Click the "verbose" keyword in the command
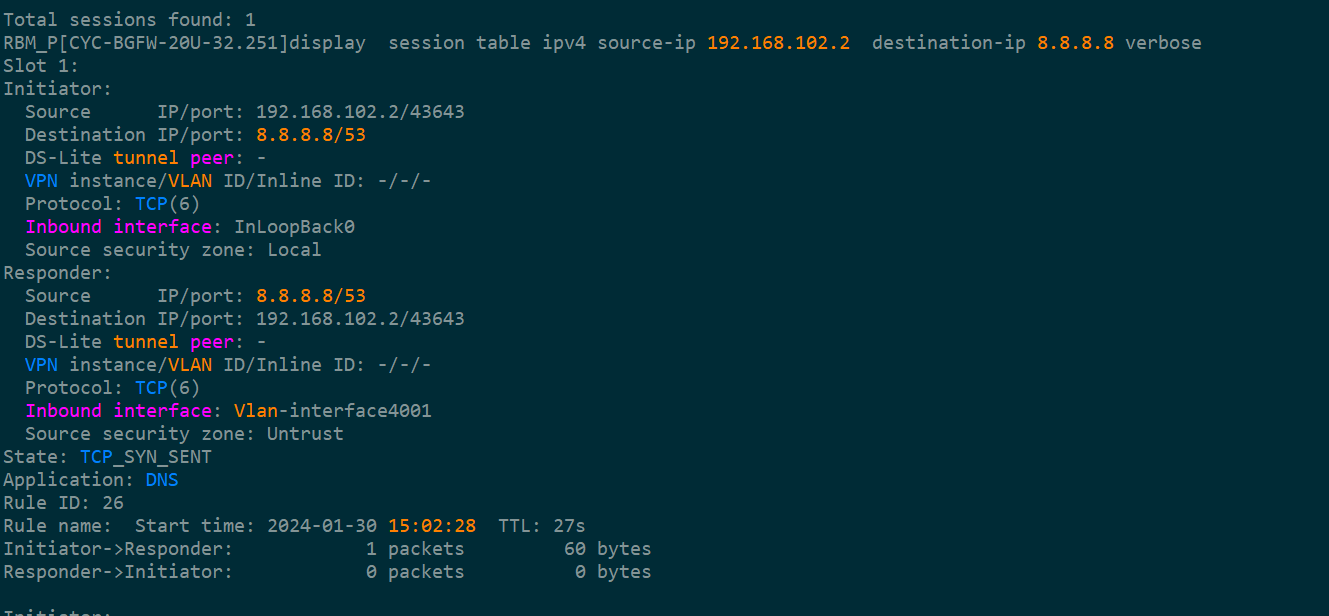This screenshot has height=616, width=1329. [1163, 43]
